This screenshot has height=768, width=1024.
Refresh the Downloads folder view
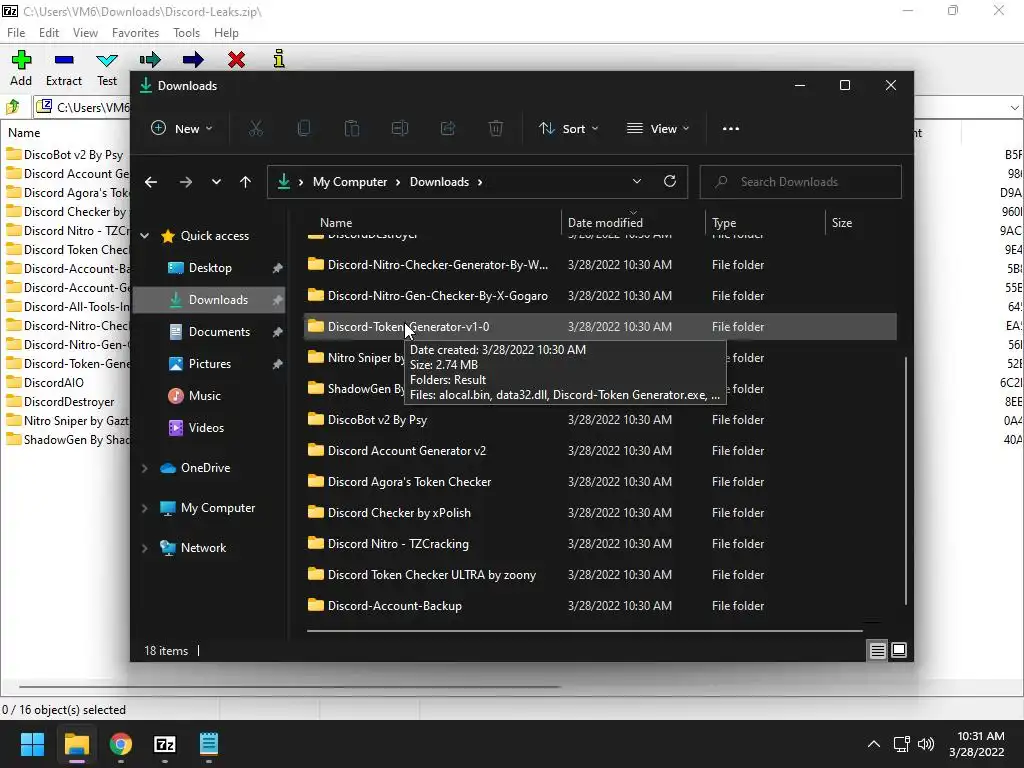(x=670, y=182)
